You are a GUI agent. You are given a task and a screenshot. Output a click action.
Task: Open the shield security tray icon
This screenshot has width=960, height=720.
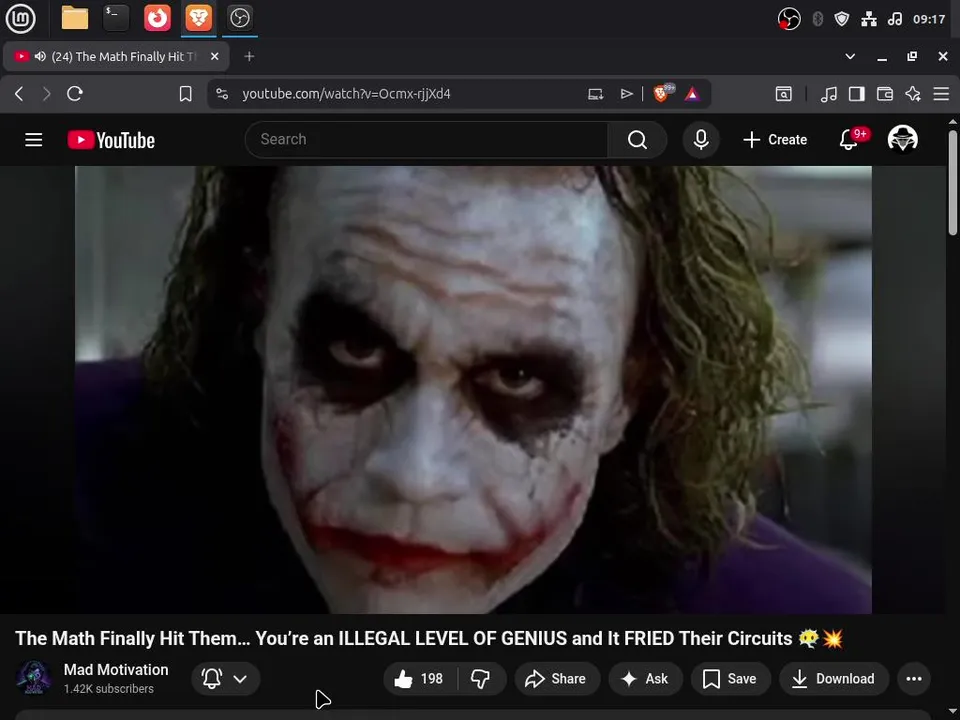[x=842, y=19]
